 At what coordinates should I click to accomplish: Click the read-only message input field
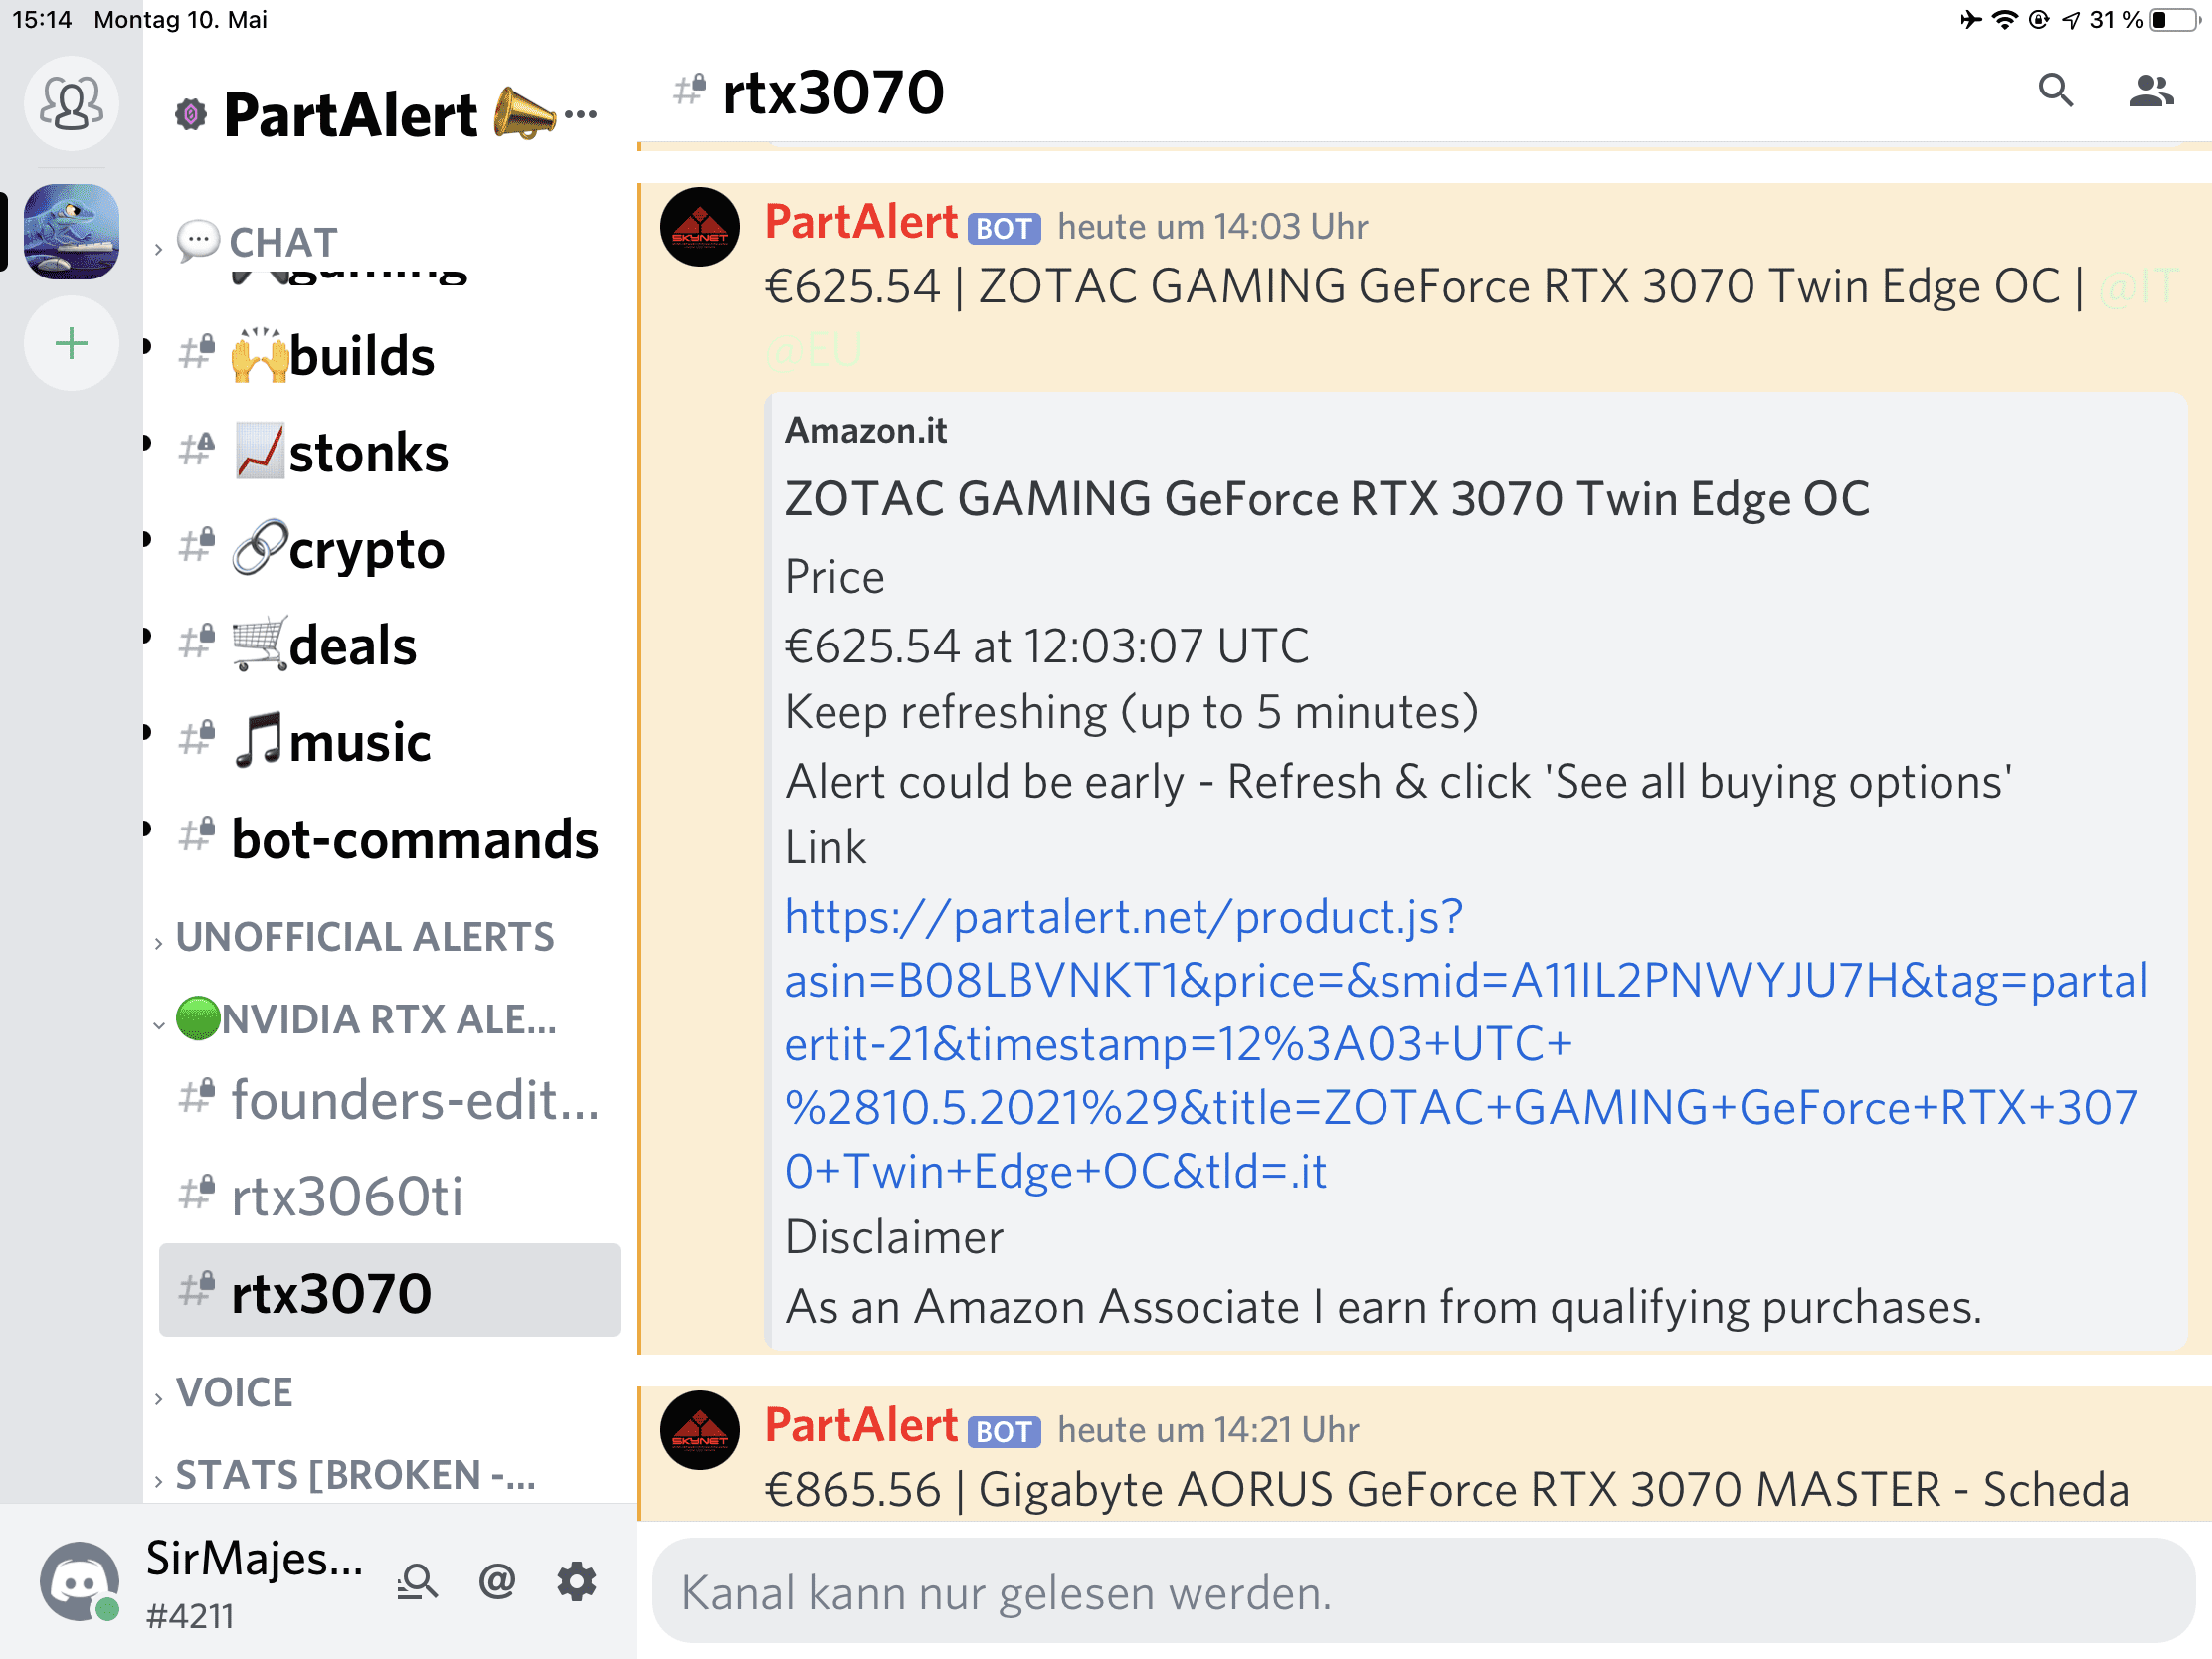coord(1422,1591)
